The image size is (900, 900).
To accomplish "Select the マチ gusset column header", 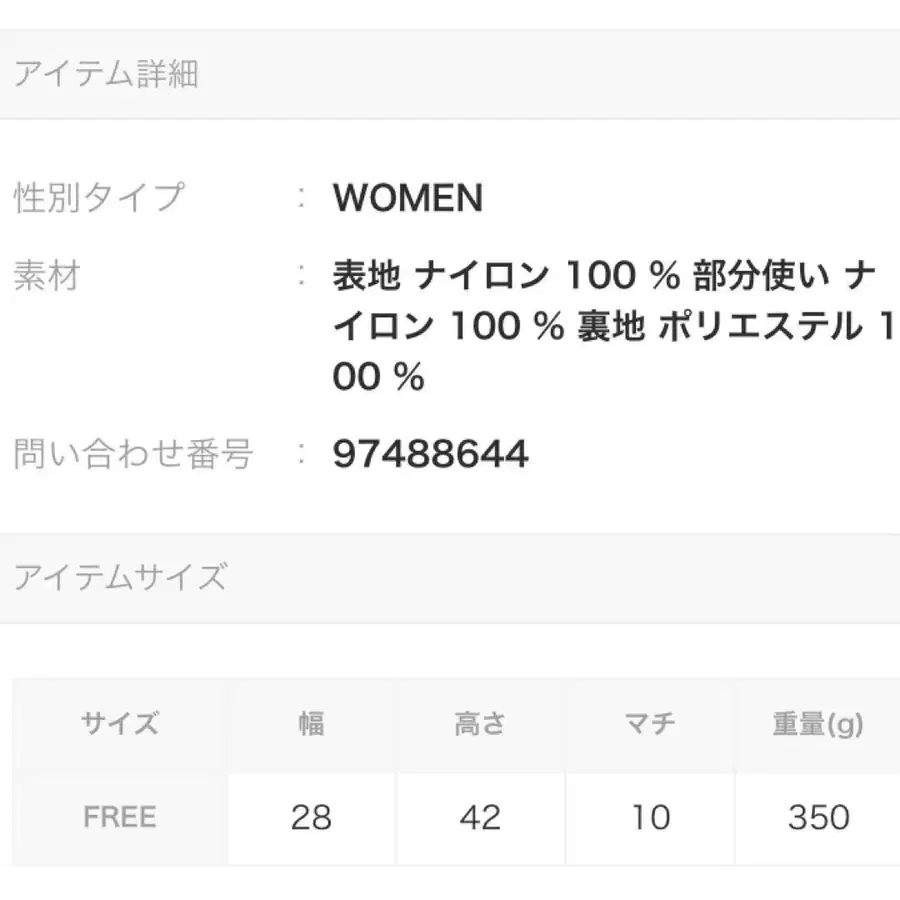I will point(650,724).
